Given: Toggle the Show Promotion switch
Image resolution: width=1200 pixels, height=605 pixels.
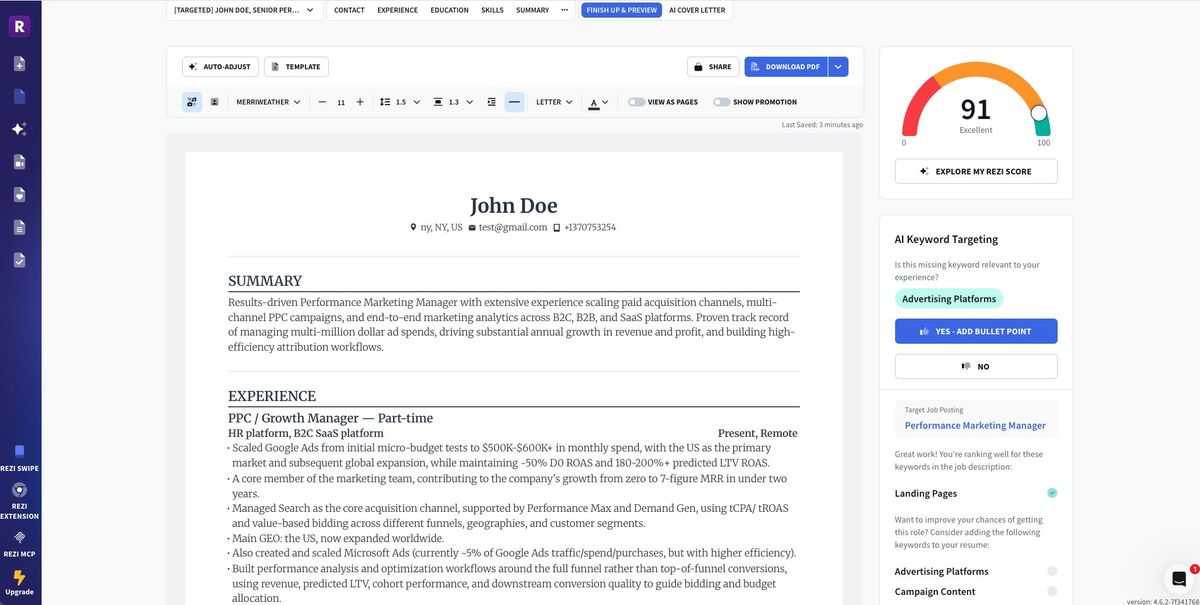Looking at the screenshot, I should click(721, 102).
